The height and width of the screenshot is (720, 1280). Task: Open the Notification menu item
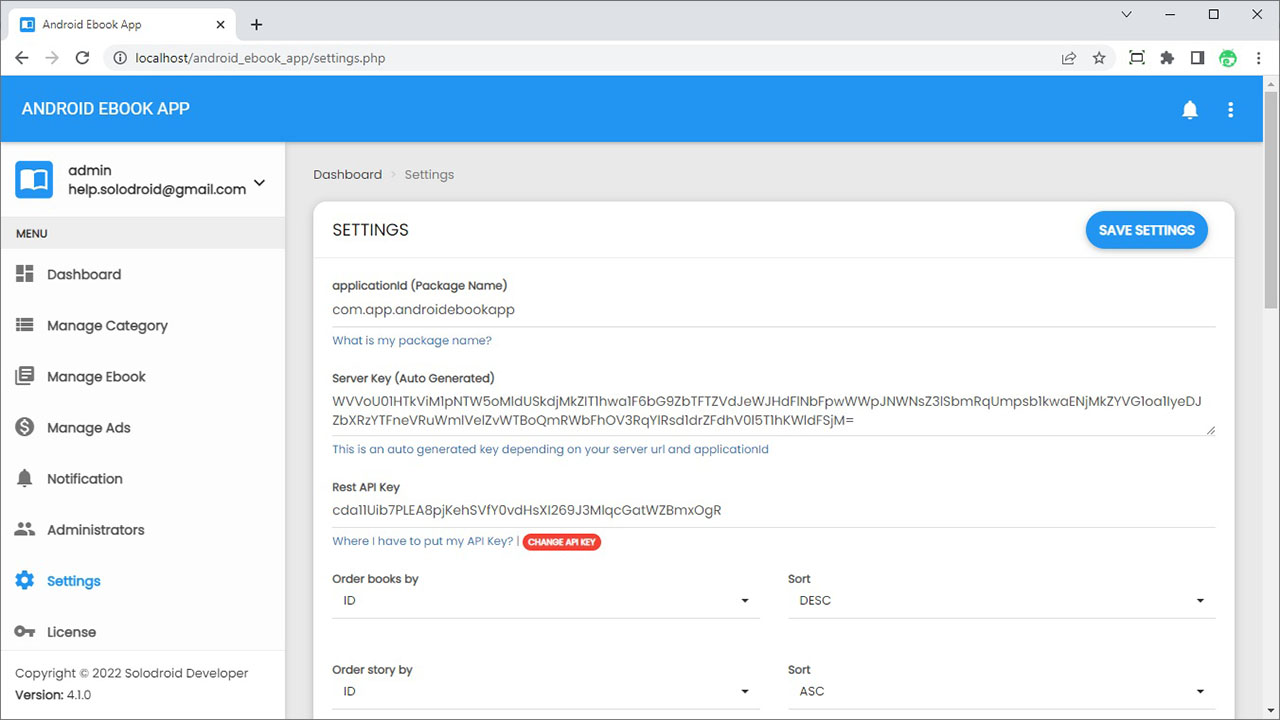pos(85,479)
